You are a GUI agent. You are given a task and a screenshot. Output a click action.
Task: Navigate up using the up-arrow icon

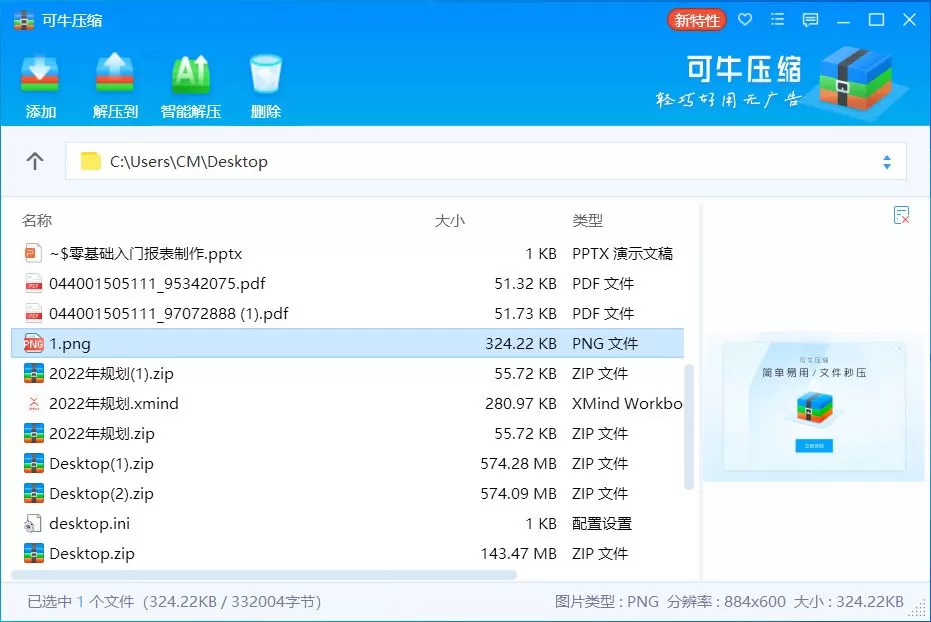tap(35, 161)
